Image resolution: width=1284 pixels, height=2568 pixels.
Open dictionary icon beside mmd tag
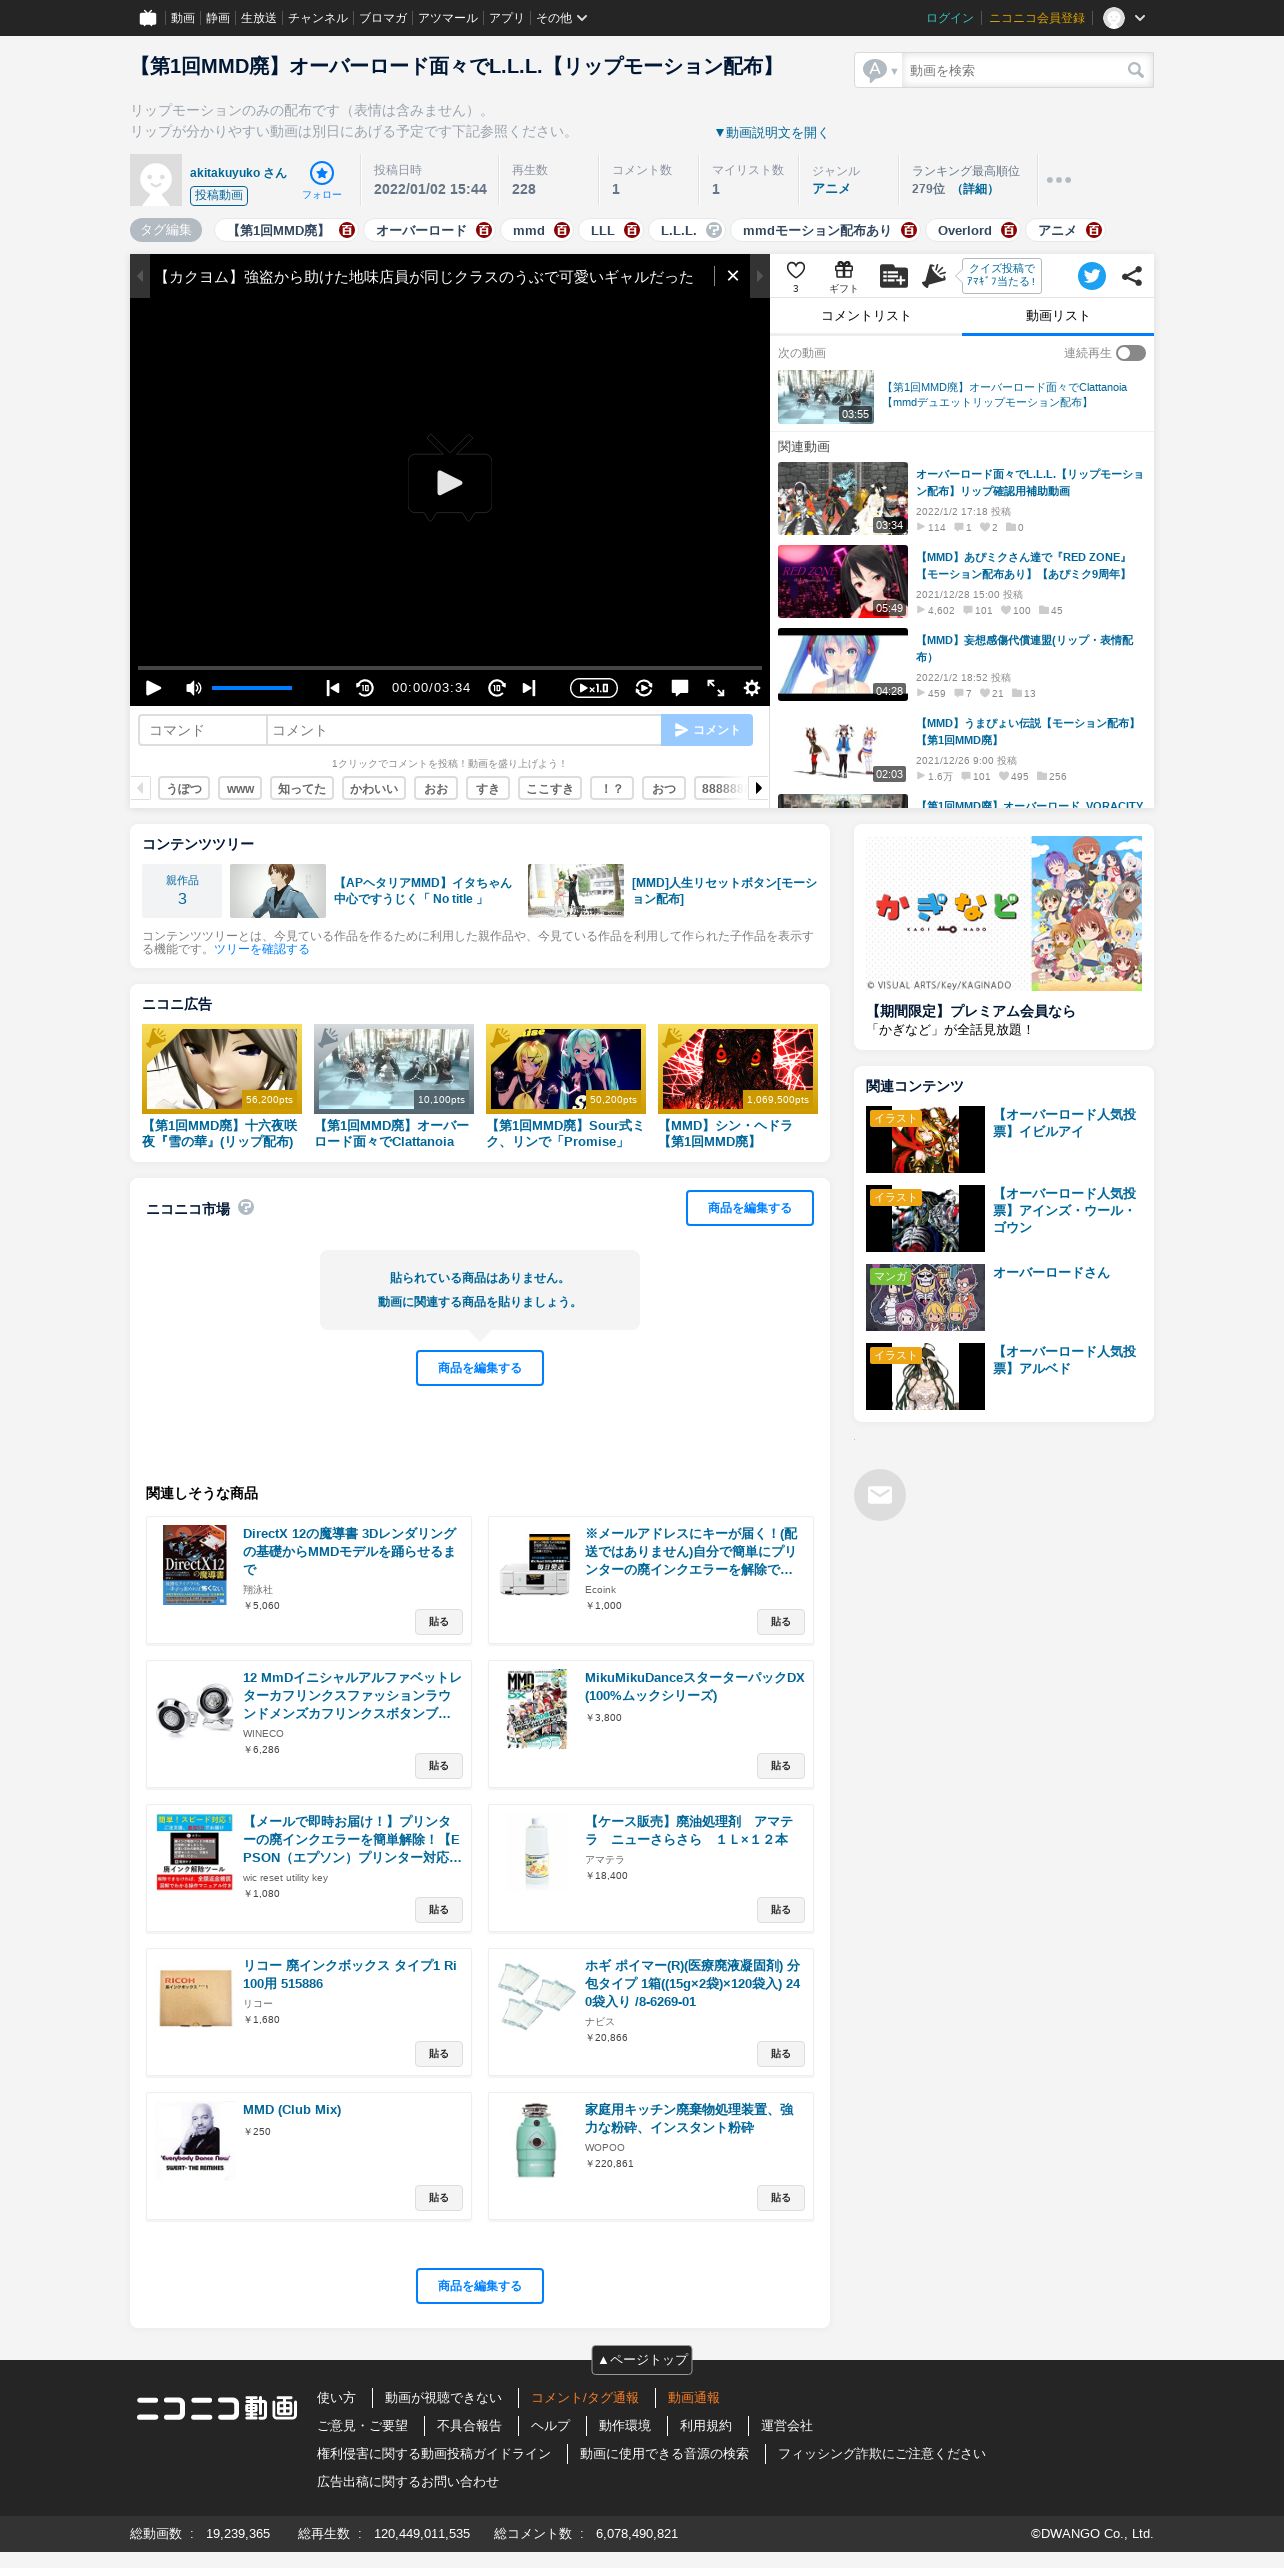[562, 230]
